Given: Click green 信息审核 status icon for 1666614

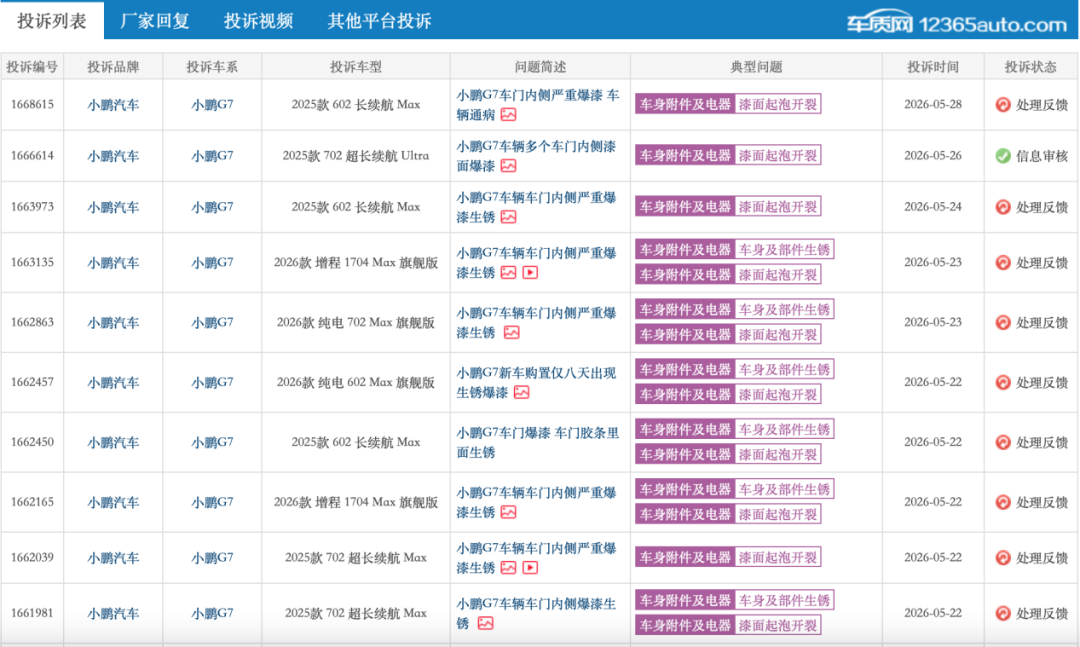Looking at the screenshot, I should 1003,156.
